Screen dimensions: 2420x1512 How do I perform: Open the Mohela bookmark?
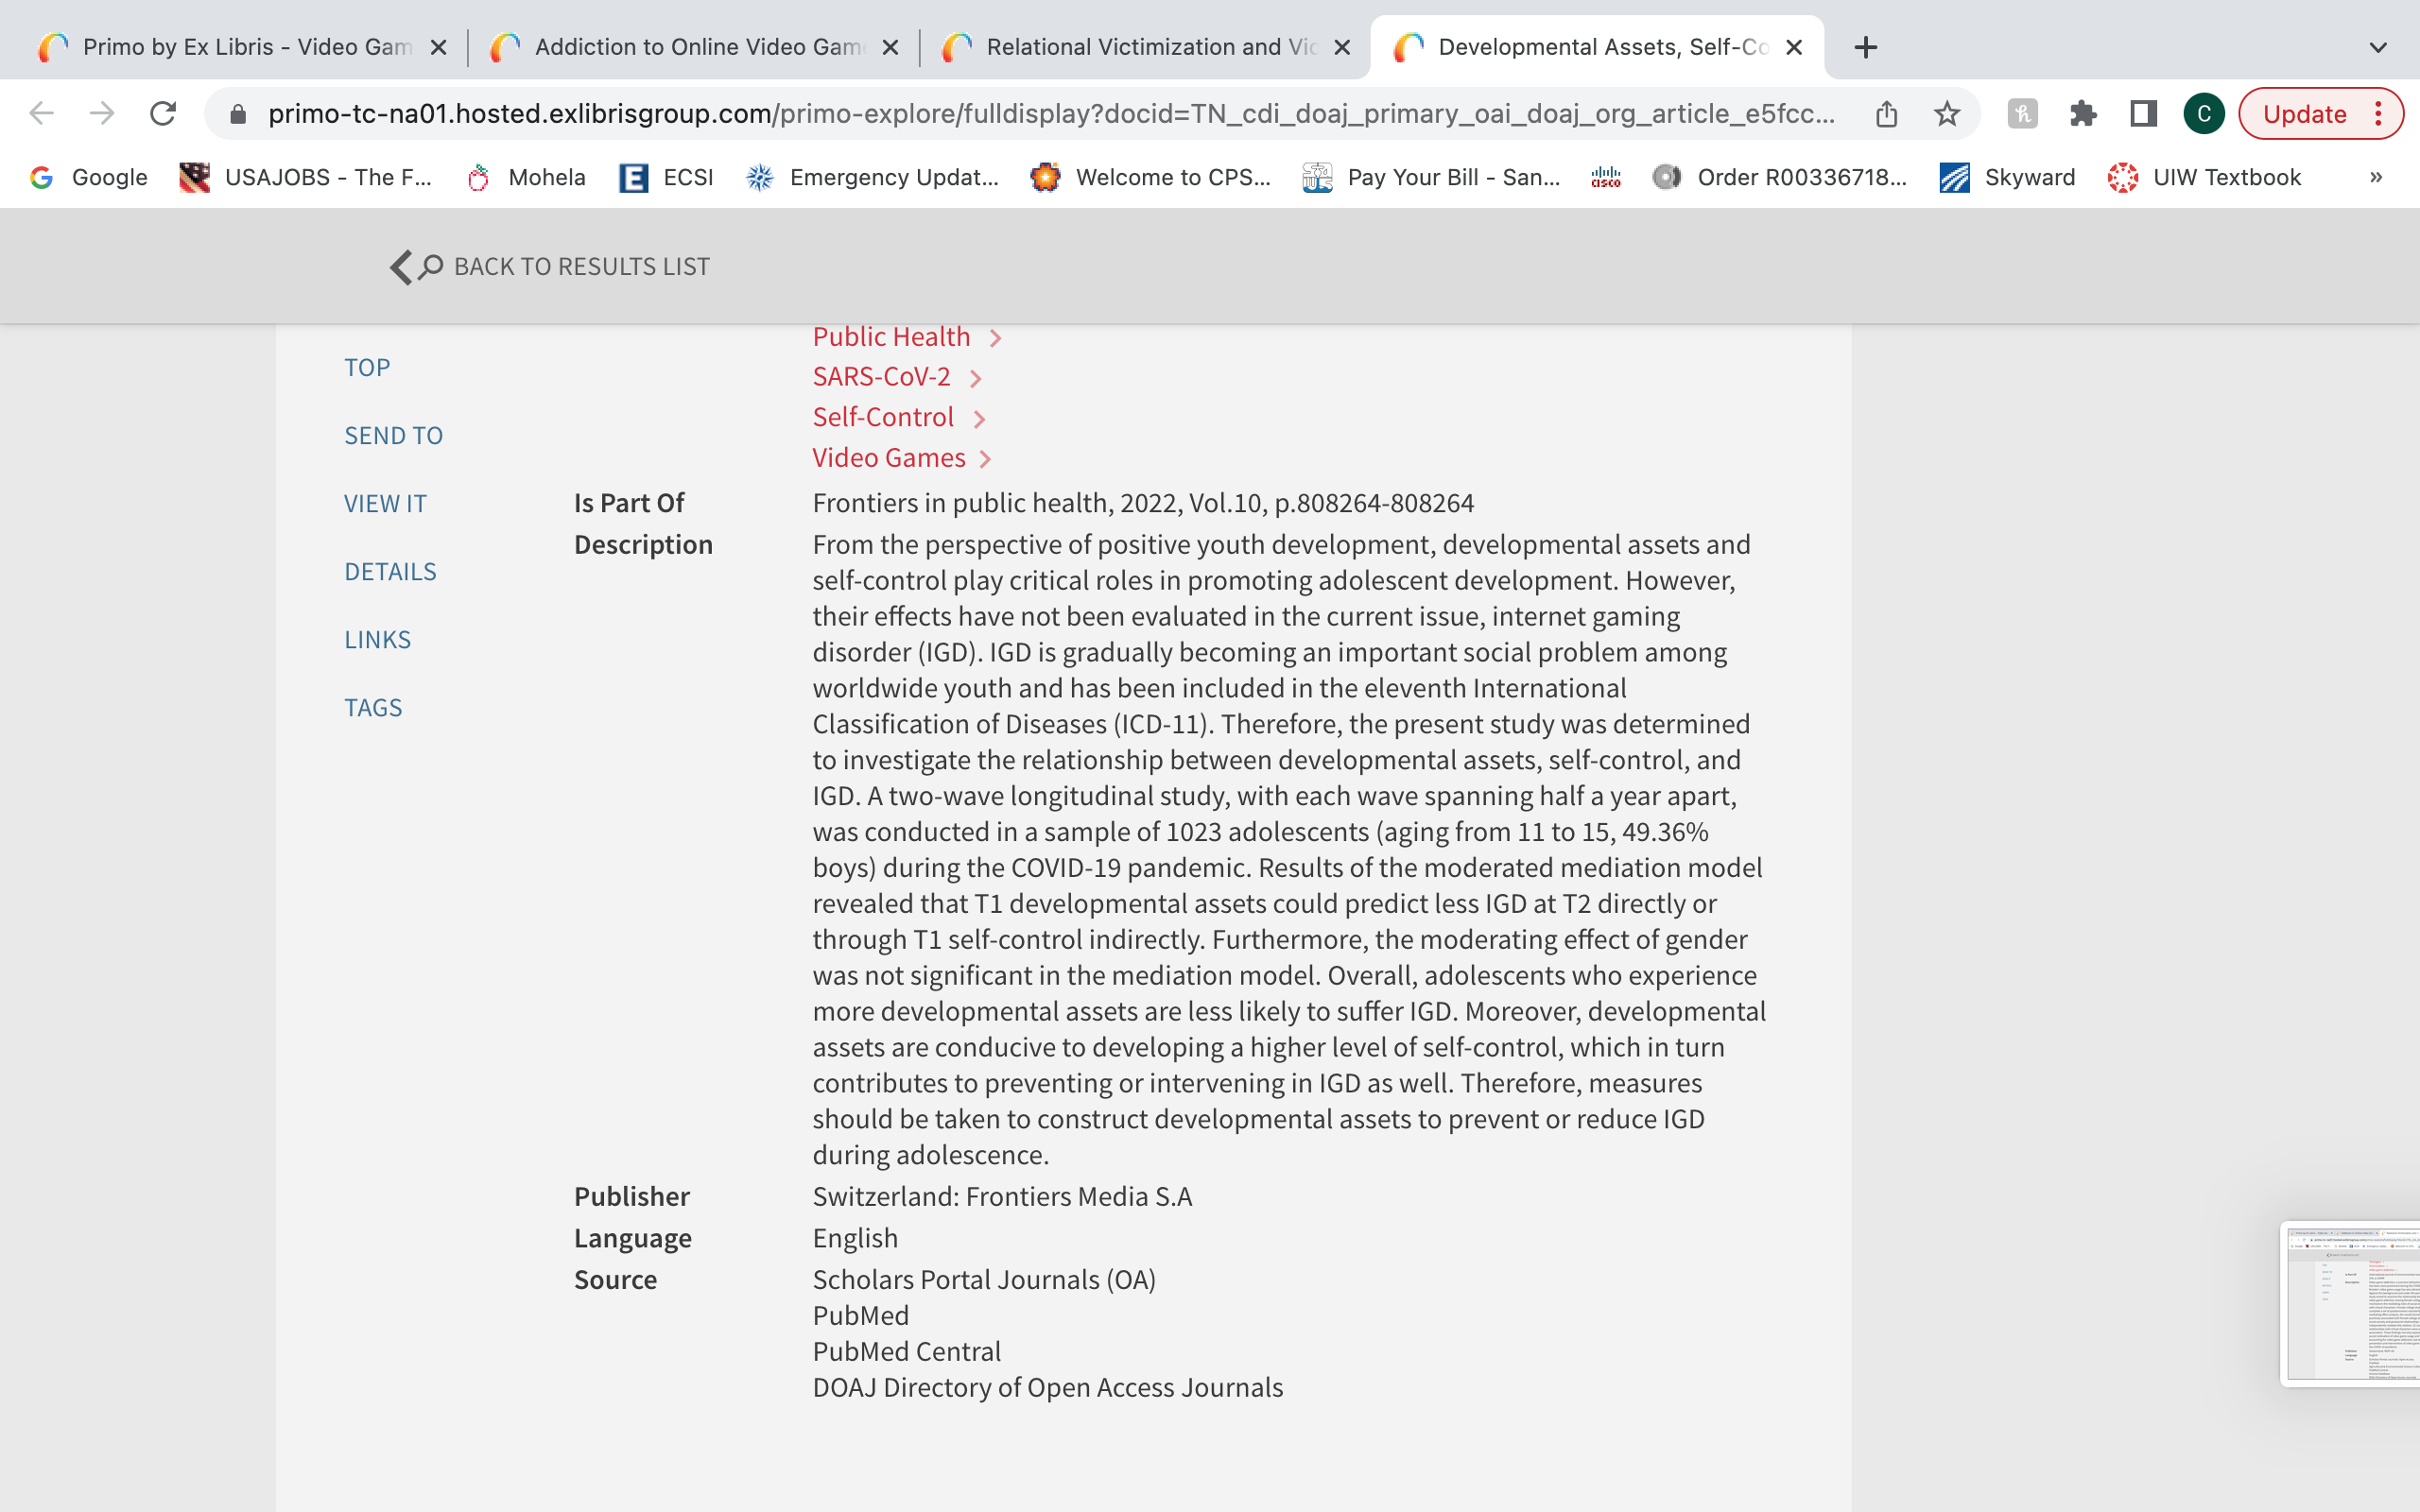click(527, 177)
